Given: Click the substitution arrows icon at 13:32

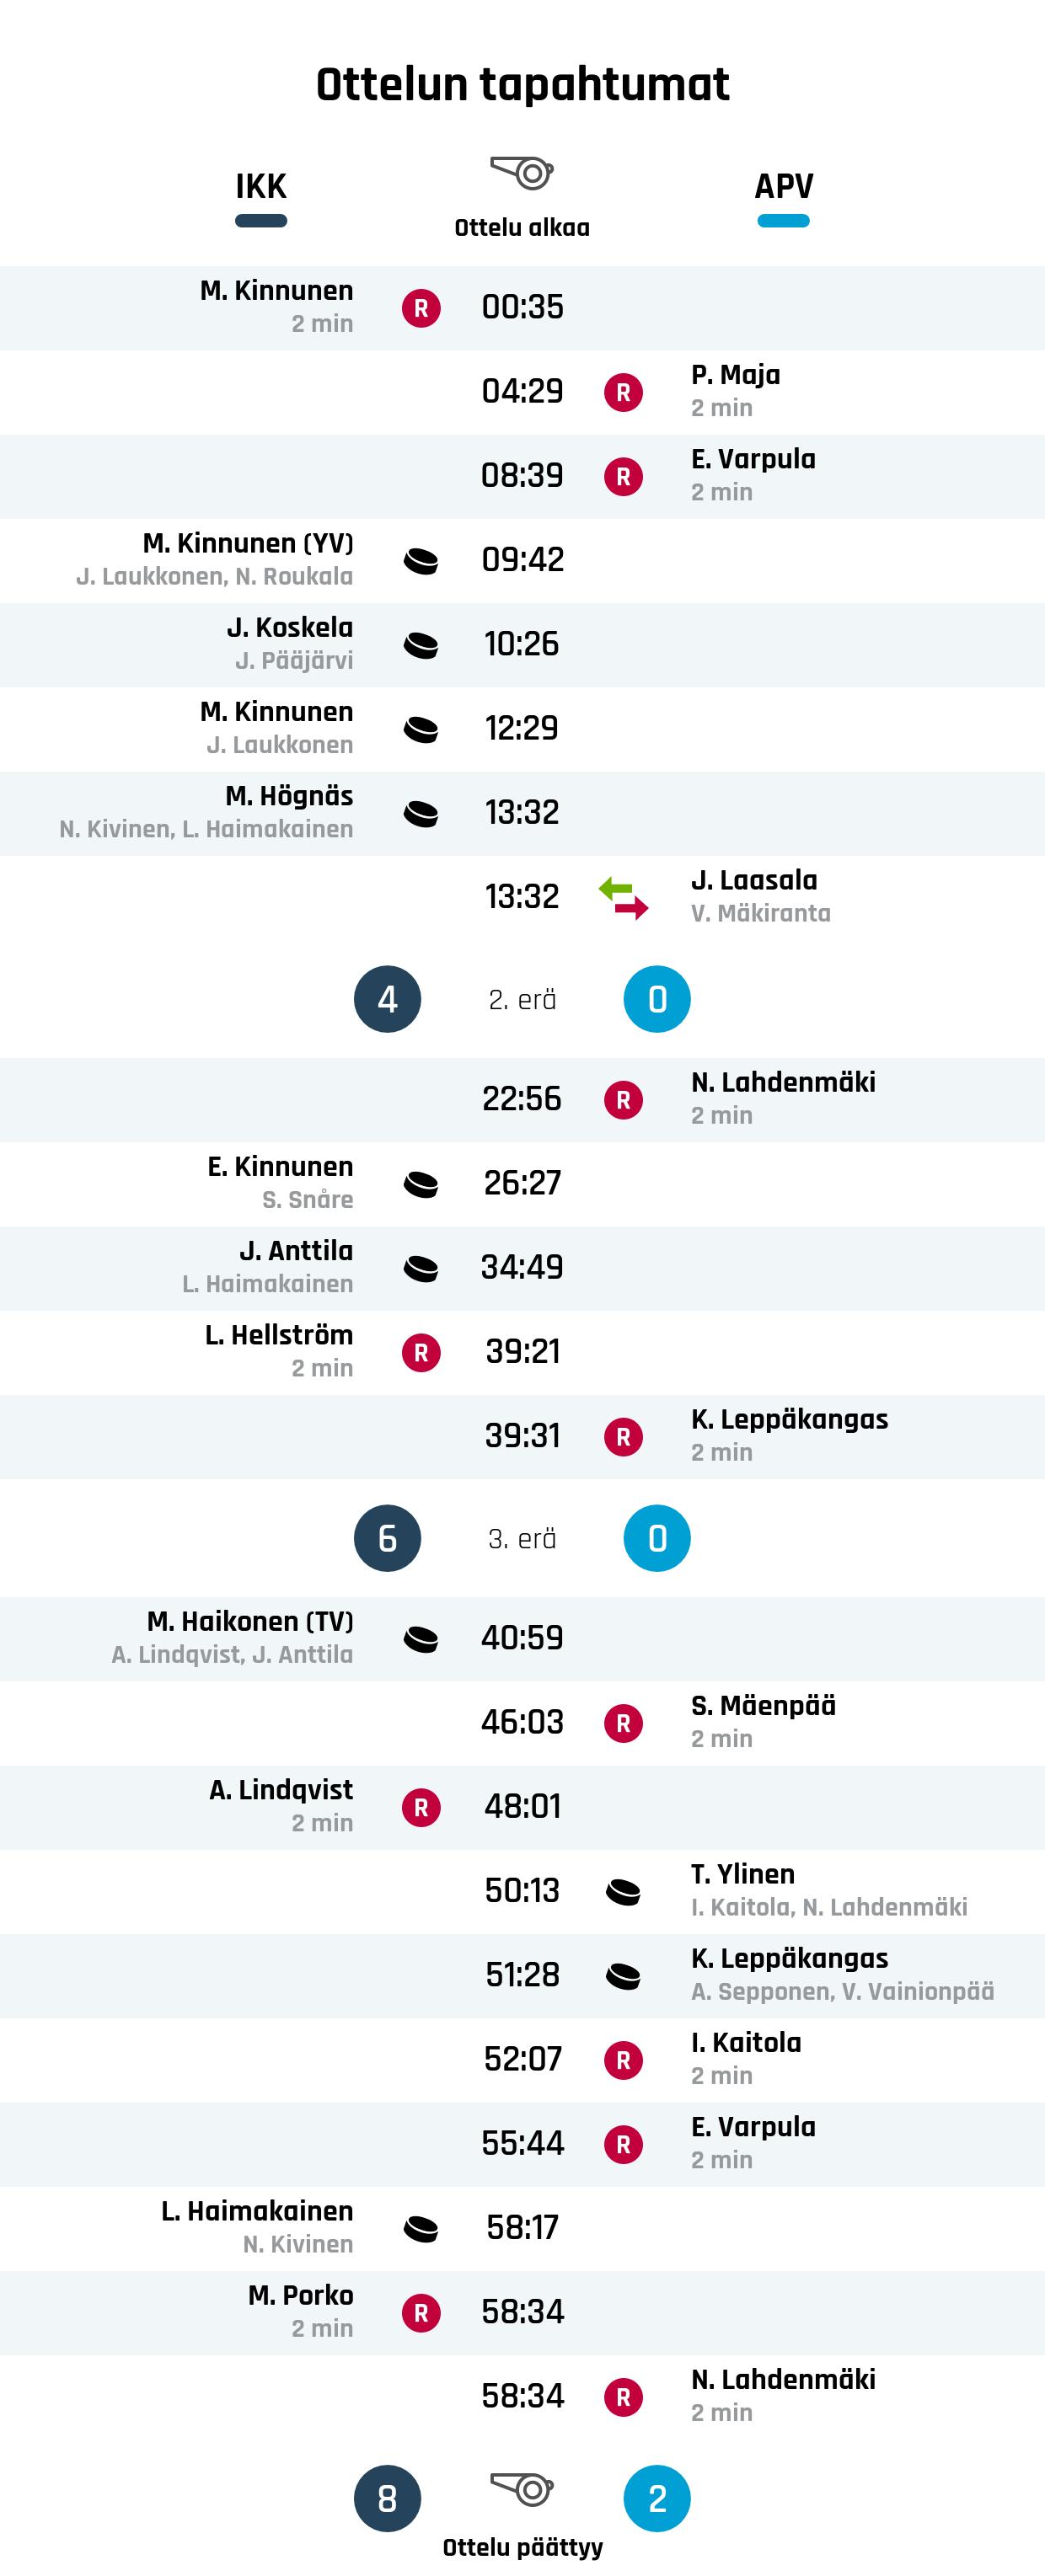Looking at the screenshot, I should point(623,897).
